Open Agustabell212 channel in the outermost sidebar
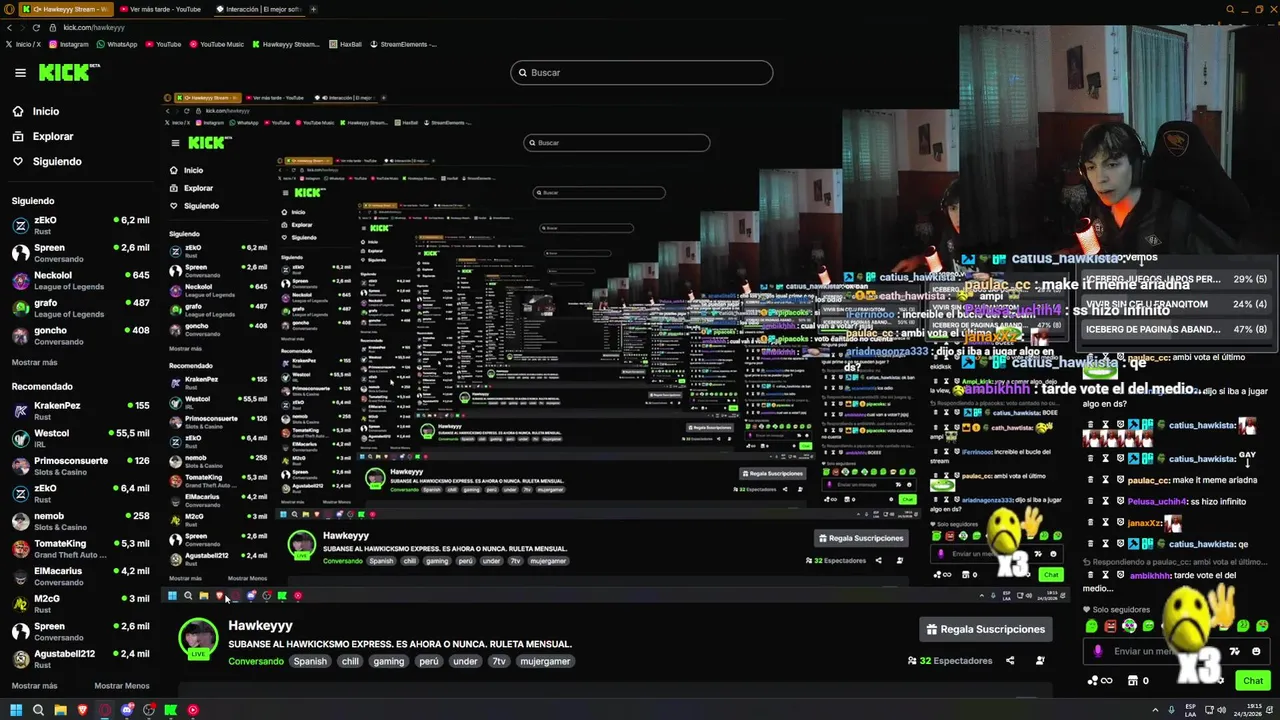Viewport: 1280px width, 720px height. coord(80,659)
